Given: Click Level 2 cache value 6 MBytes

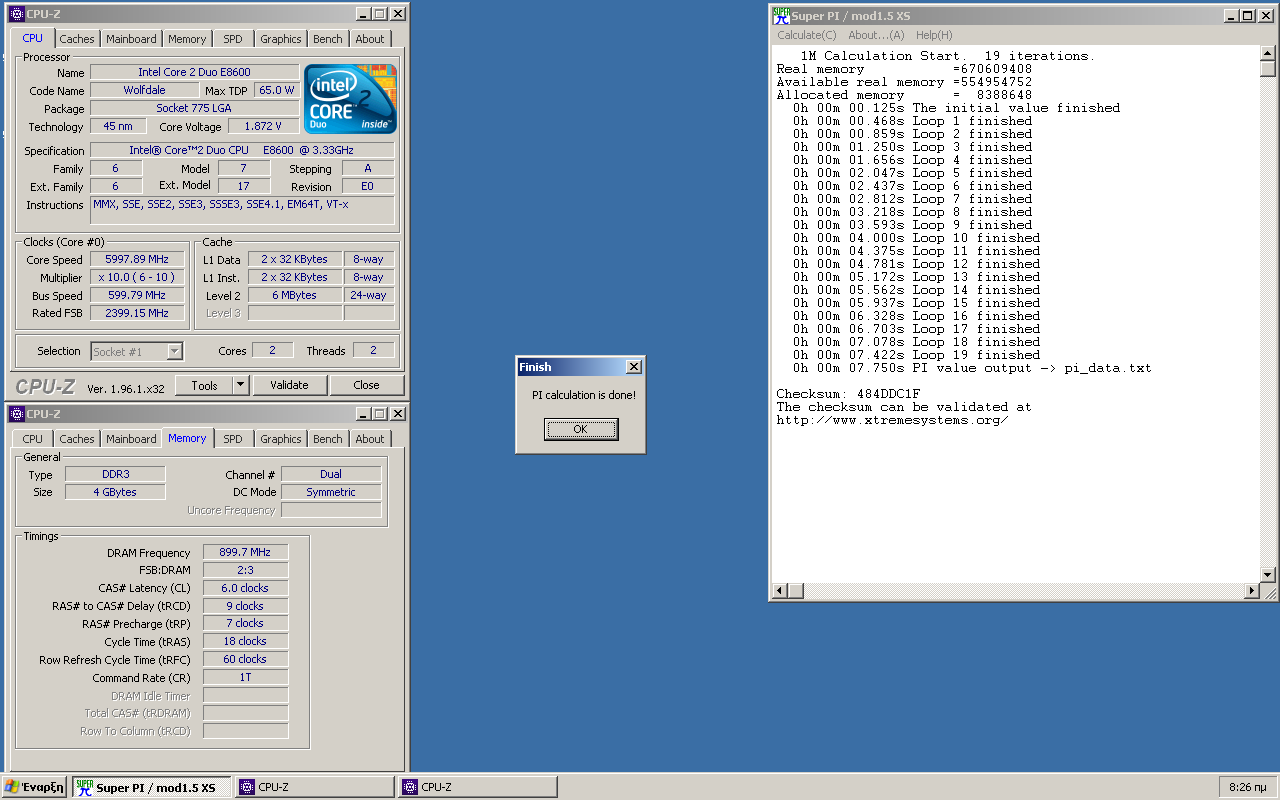Looking at the screenshot, I should click(x=295, y=295).
